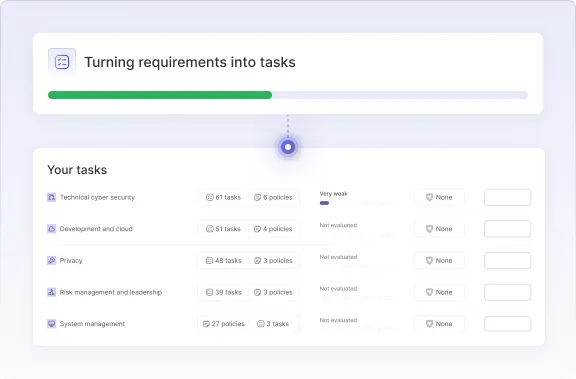Click None label in Risk management row
576x379 pixels.
(x=444, y=292)
